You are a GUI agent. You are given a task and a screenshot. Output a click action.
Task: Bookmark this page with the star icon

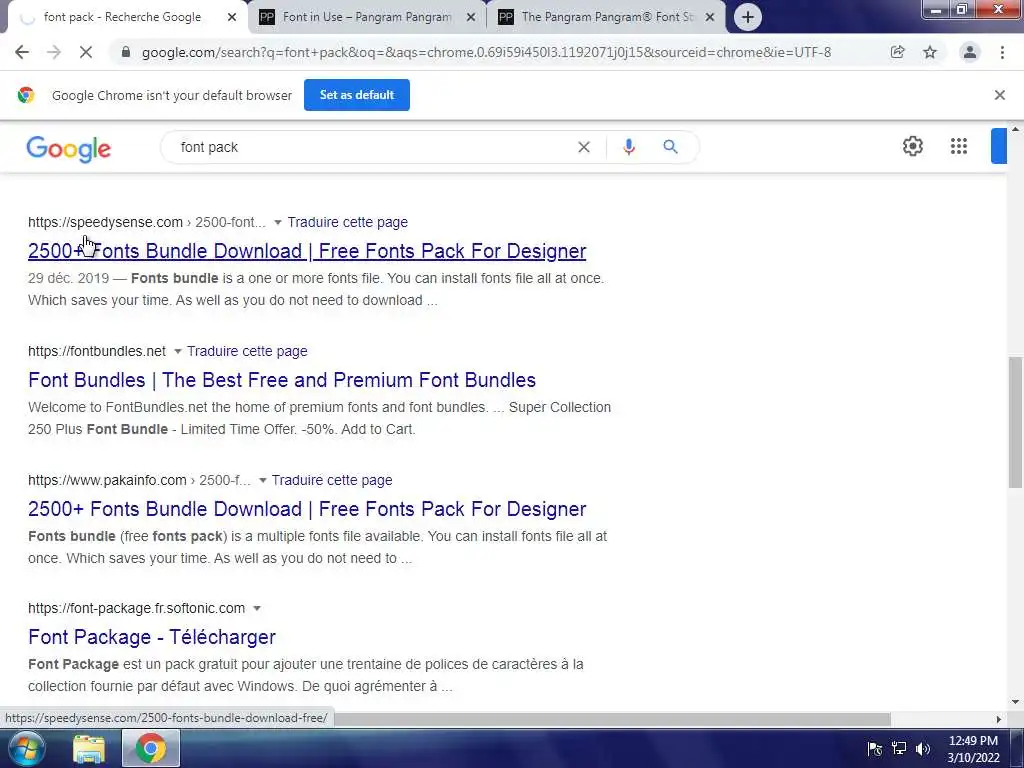pos(930,52)
